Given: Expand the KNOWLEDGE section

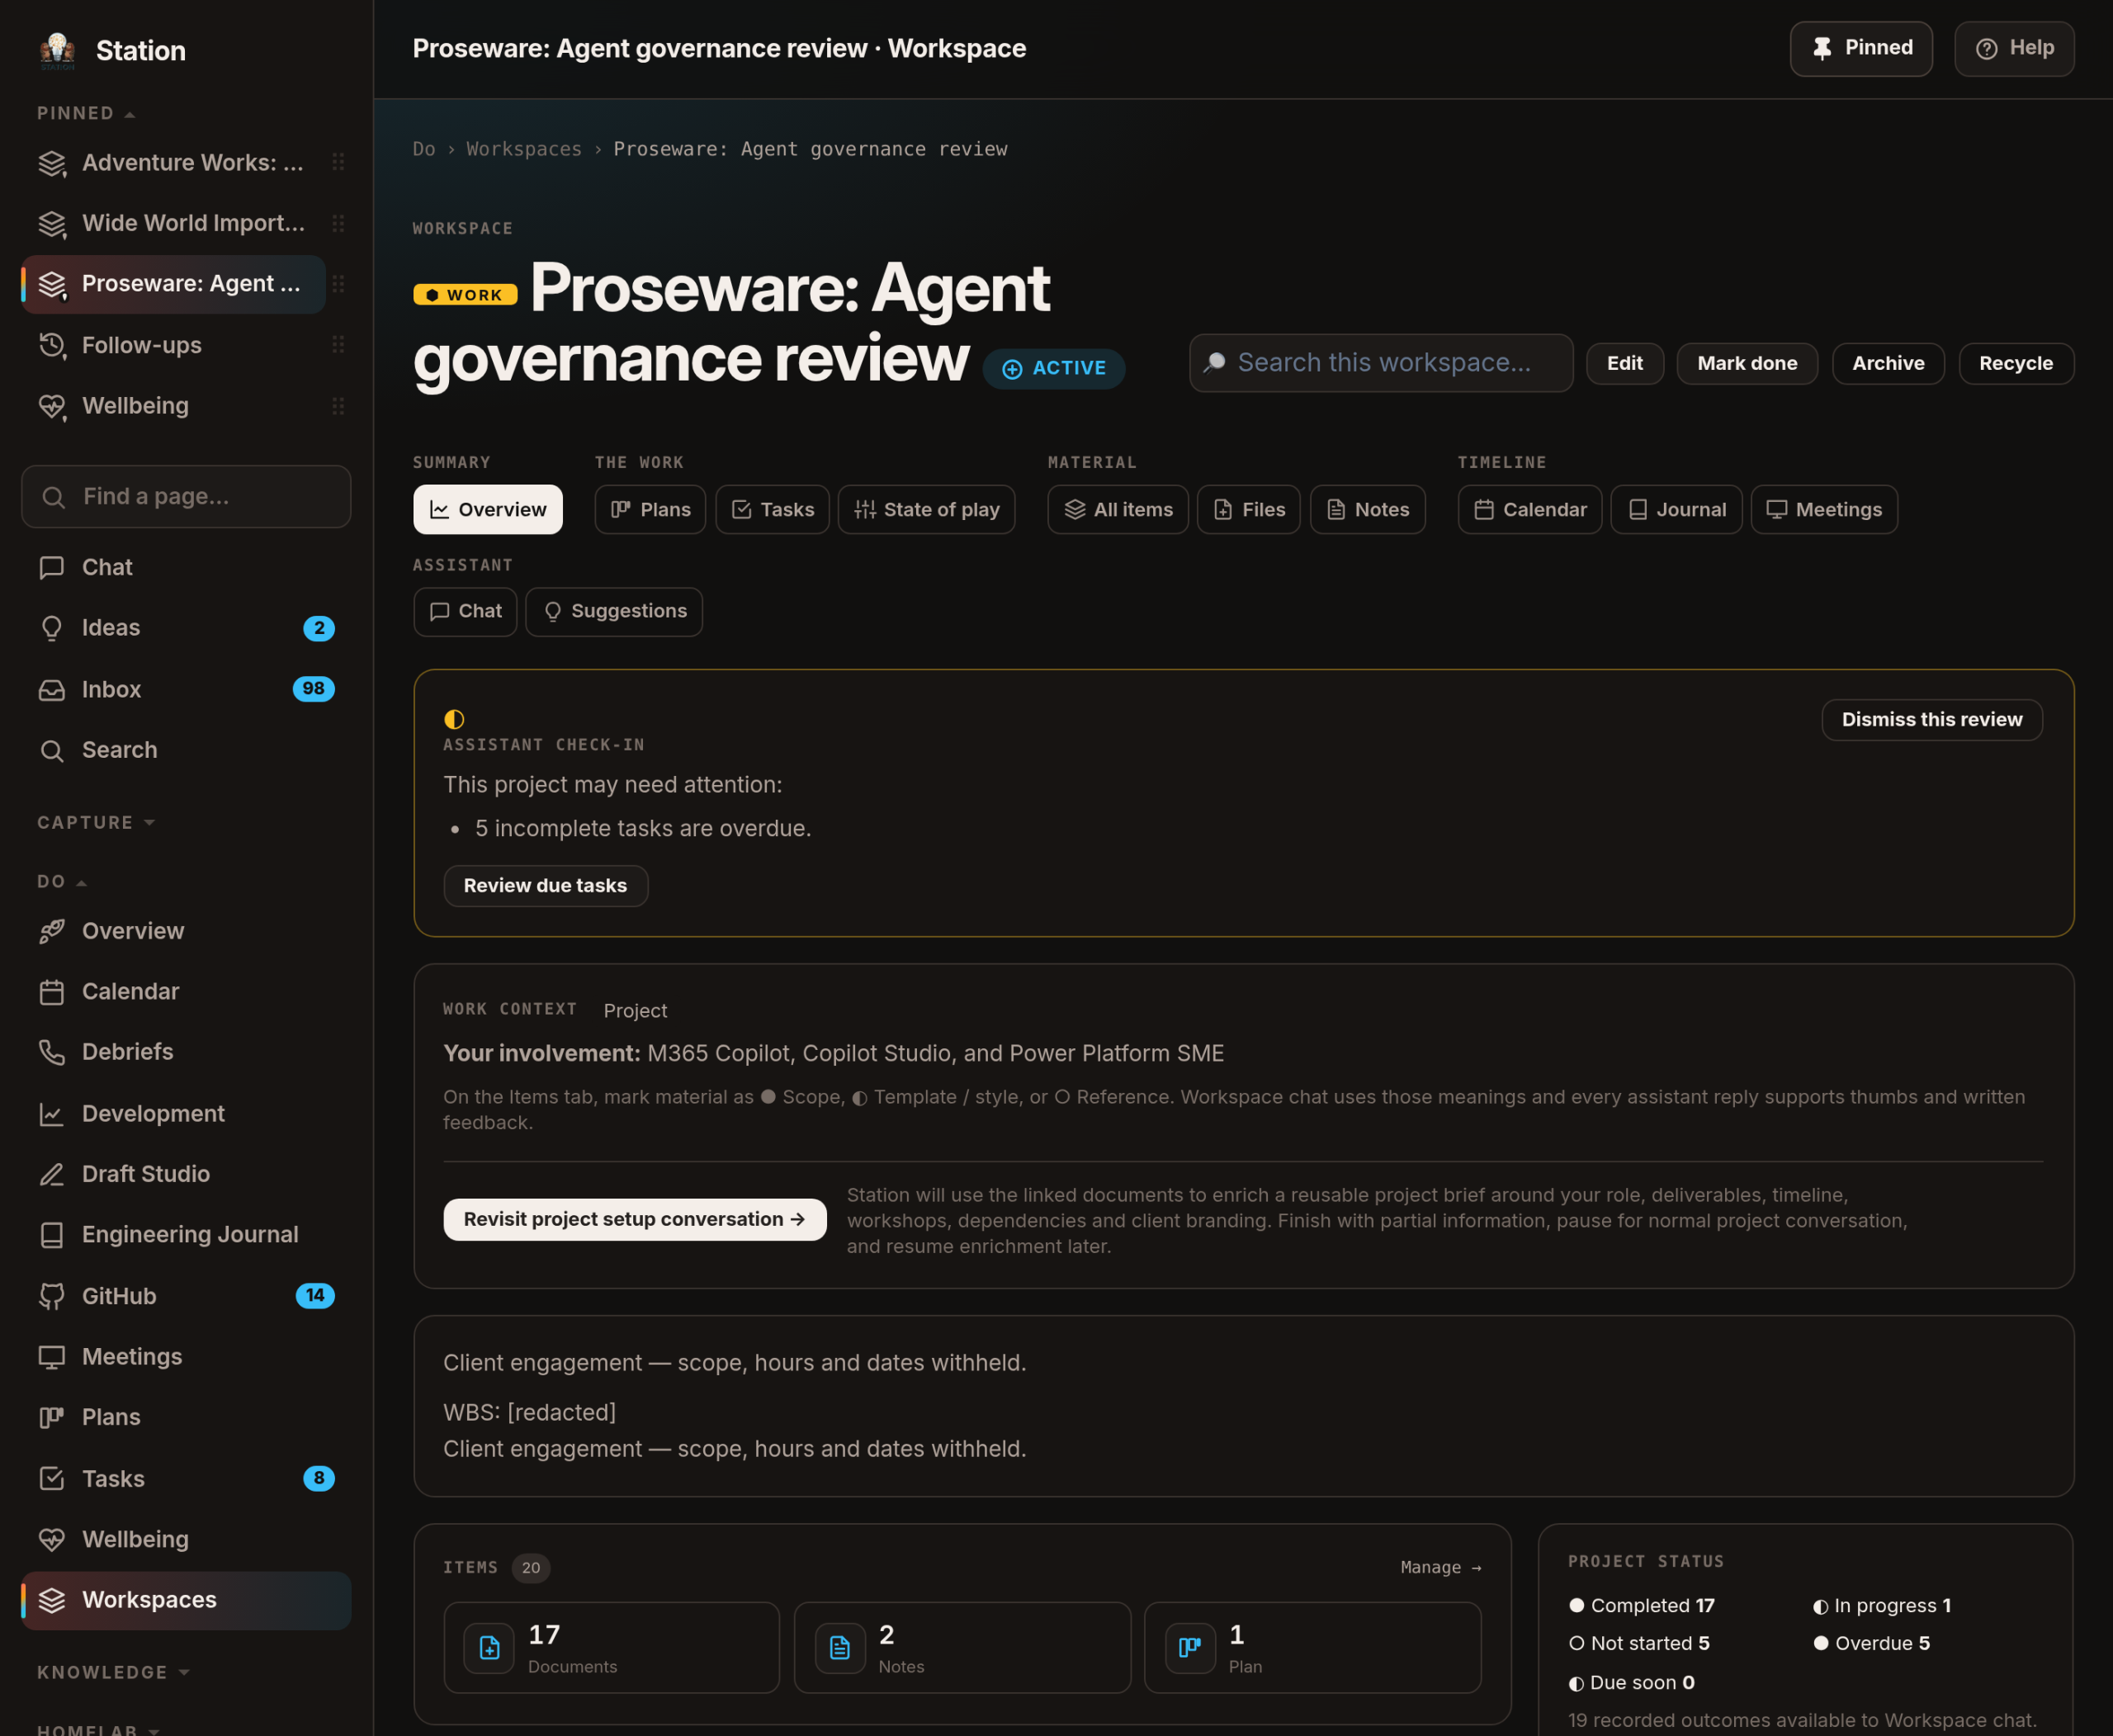Looking at the screenshot, I should [x=113, y=1672].
